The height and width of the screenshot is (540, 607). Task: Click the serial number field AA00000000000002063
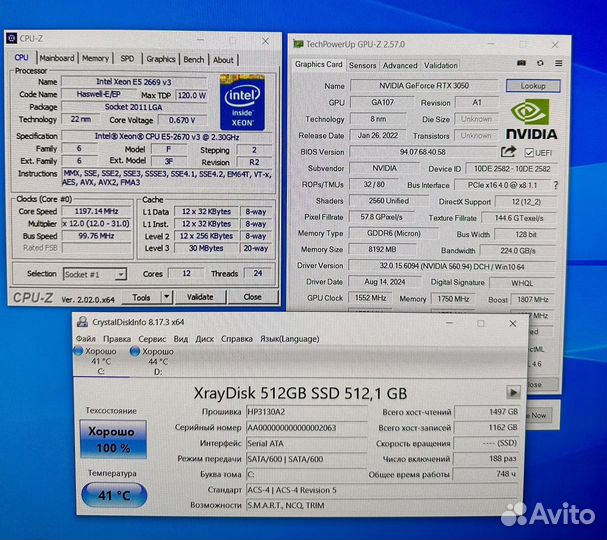[x=307, y=427]
